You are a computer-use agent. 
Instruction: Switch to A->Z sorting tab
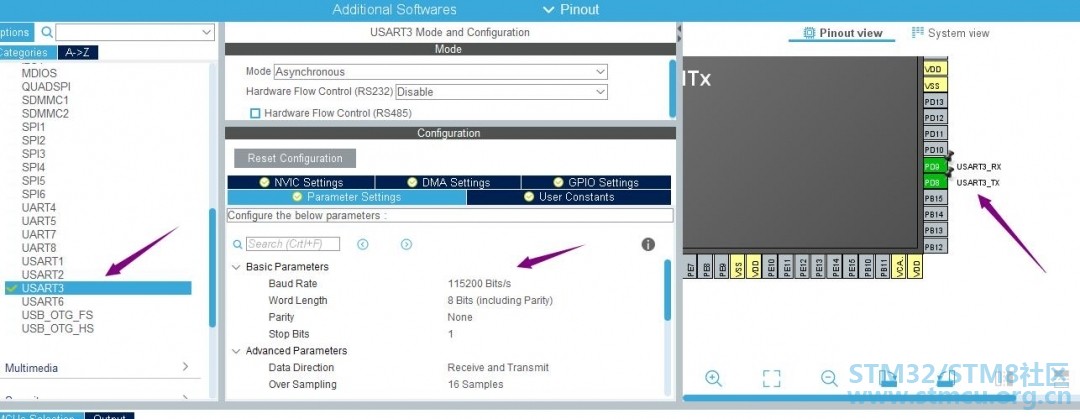(x=78, y=52)
